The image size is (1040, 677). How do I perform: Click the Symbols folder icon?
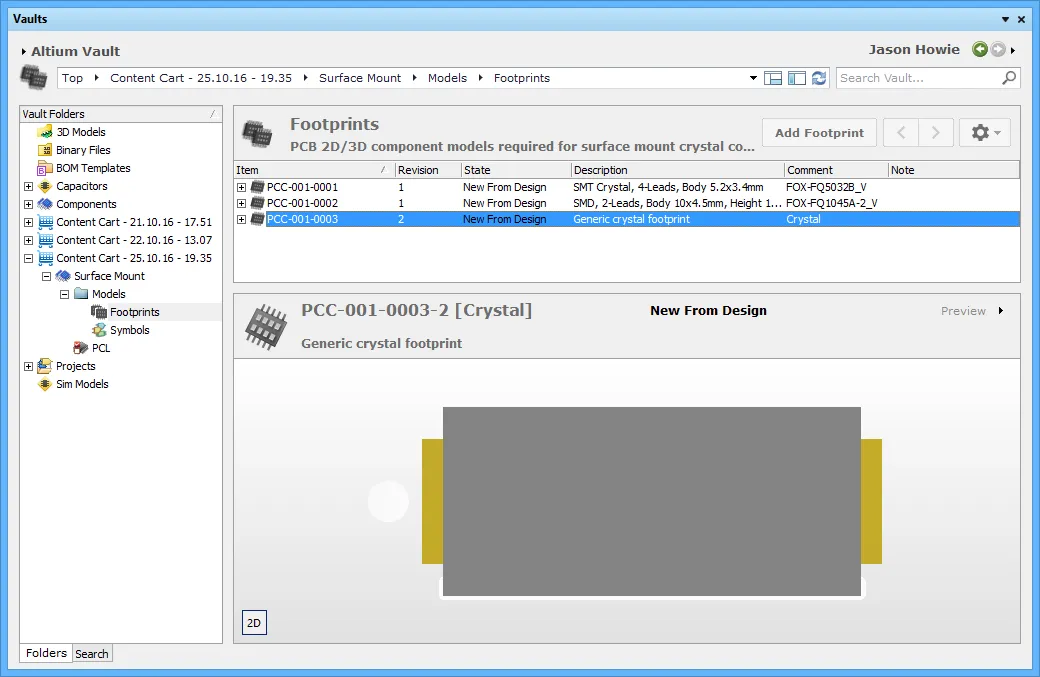tap(99, 330)
